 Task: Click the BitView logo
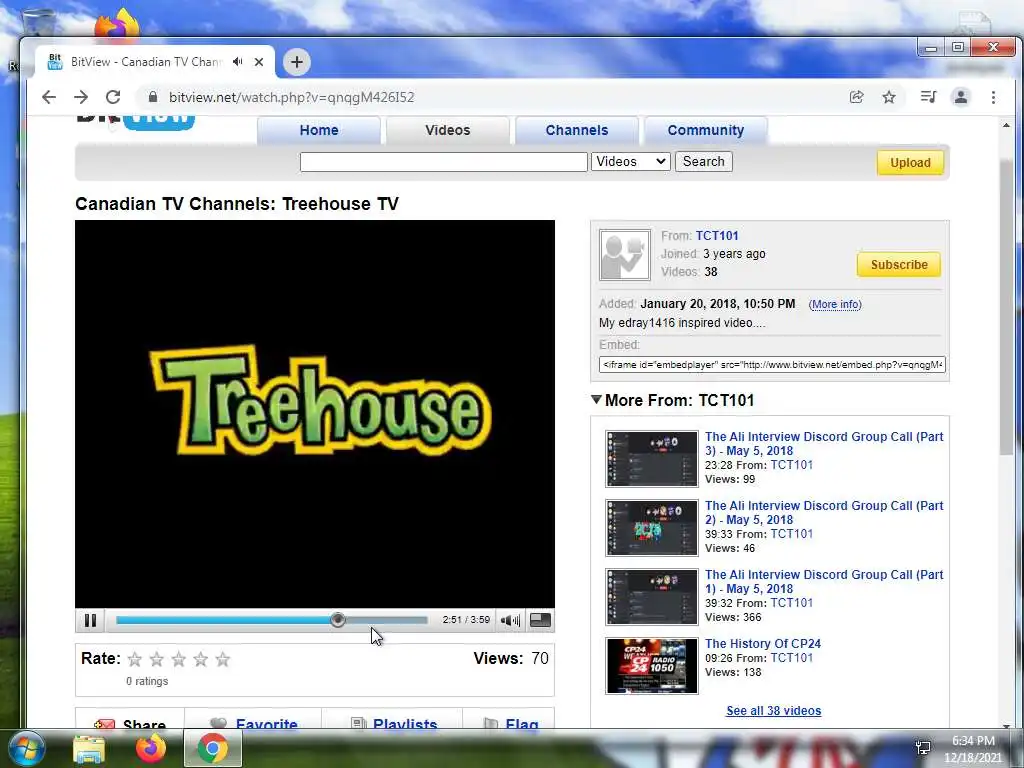coord(136,122)
